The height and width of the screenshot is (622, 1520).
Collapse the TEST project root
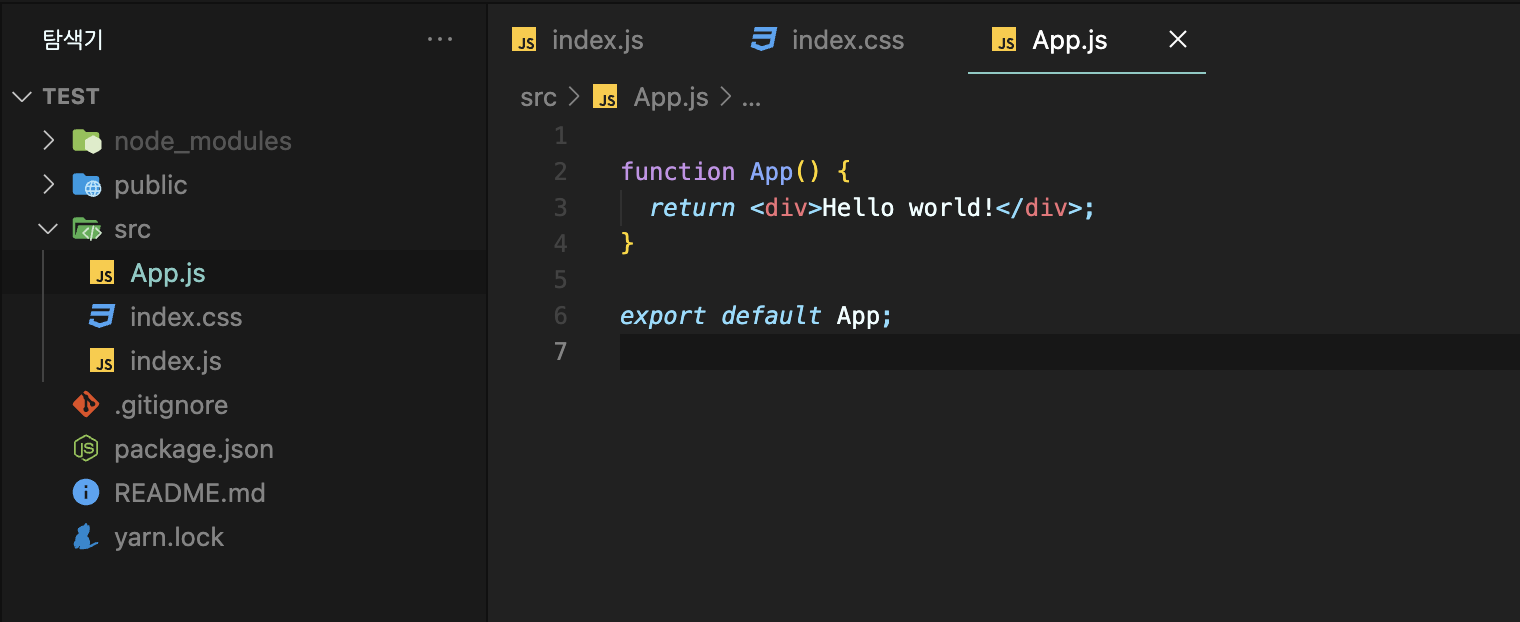coord(21,97)
